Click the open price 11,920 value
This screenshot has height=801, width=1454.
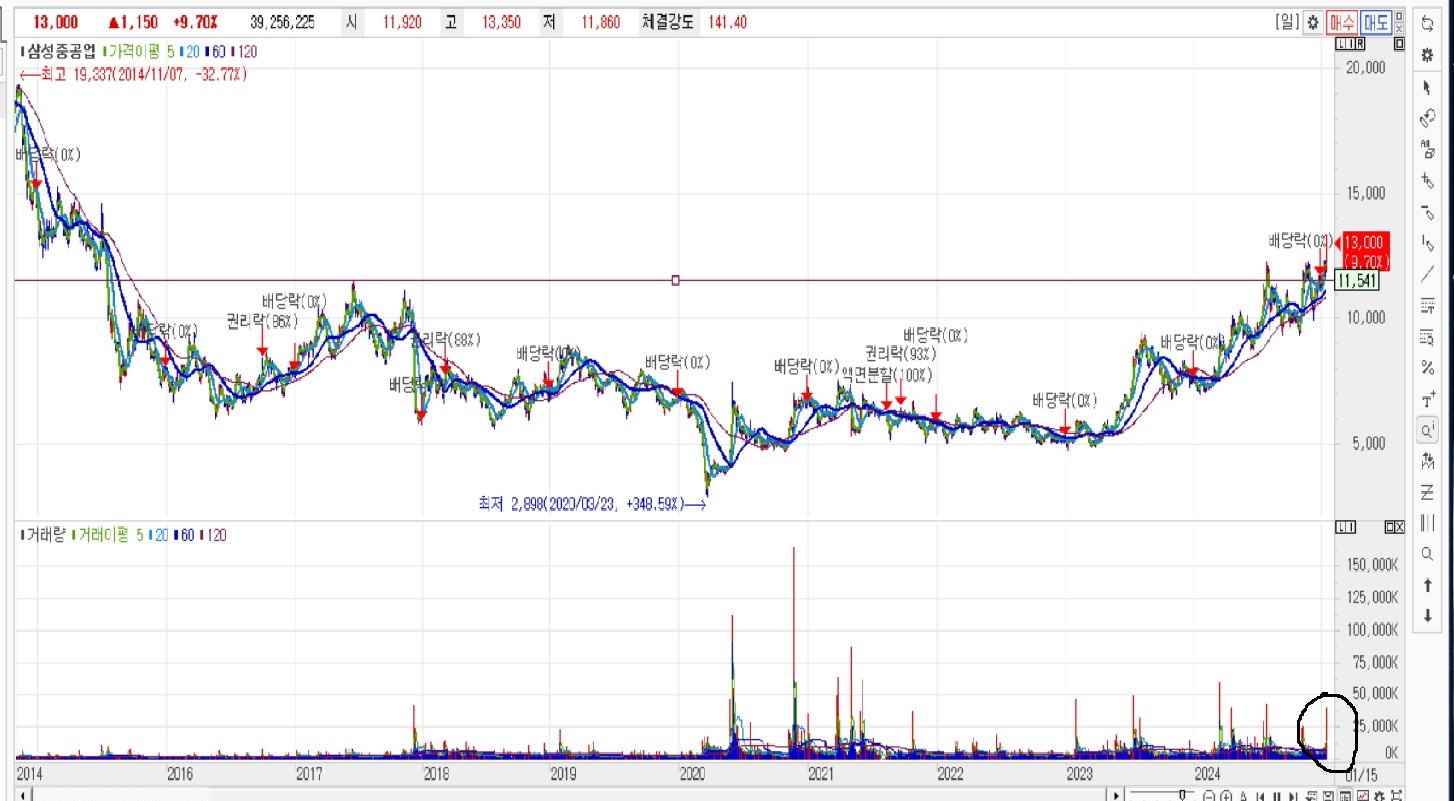[x=404, y=22]
